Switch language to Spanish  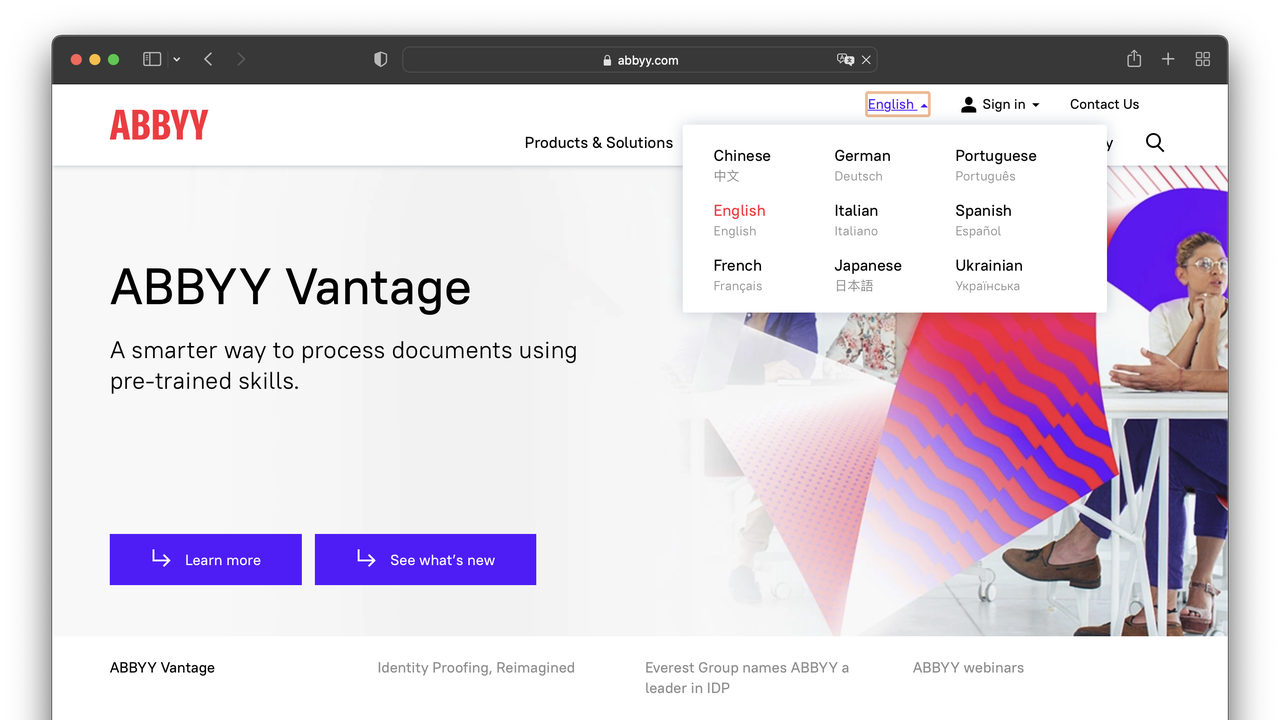coord(983,220)
